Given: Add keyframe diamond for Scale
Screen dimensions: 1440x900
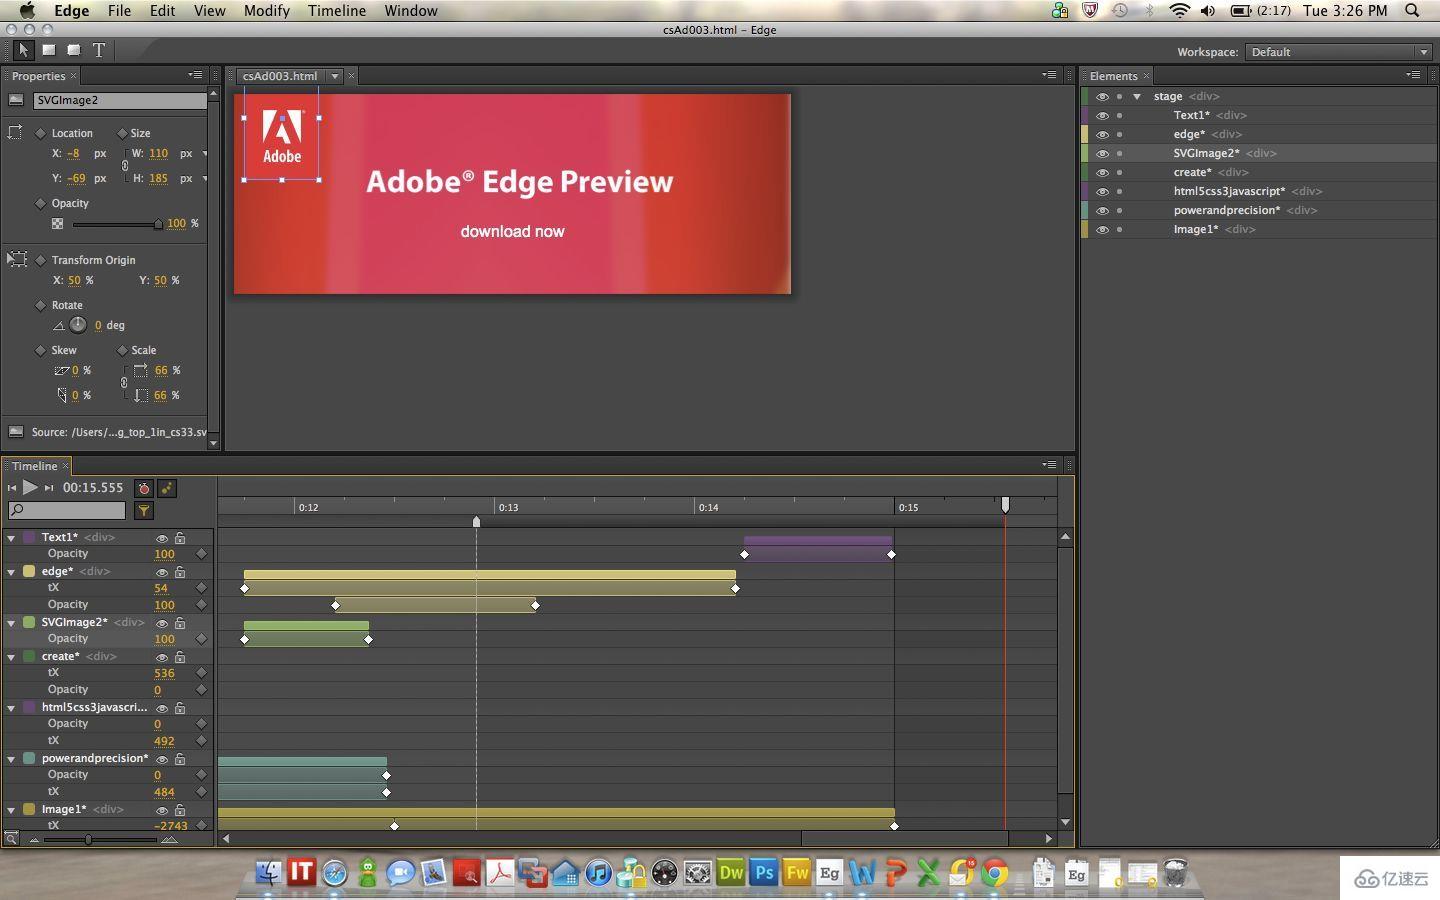Looking at the screenshot, I should click(x=122, y=350).
